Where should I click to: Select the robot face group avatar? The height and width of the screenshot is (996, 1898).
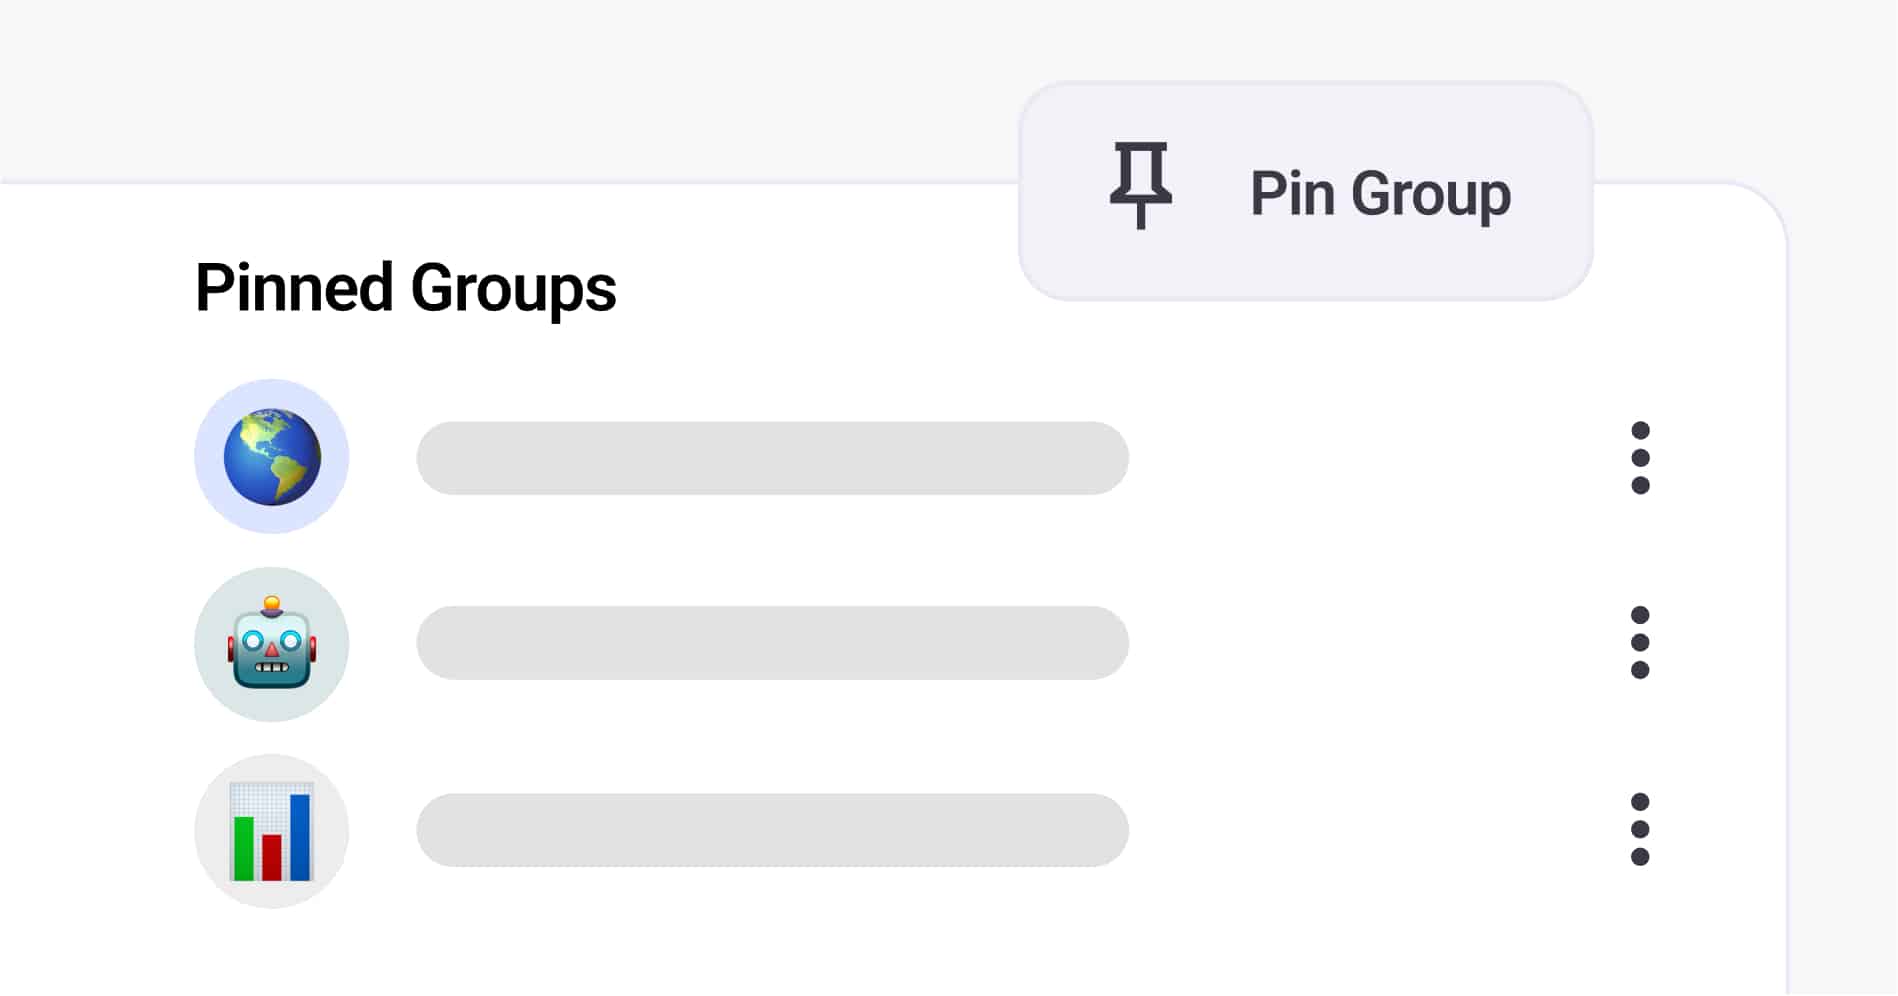tap(272, 645)
